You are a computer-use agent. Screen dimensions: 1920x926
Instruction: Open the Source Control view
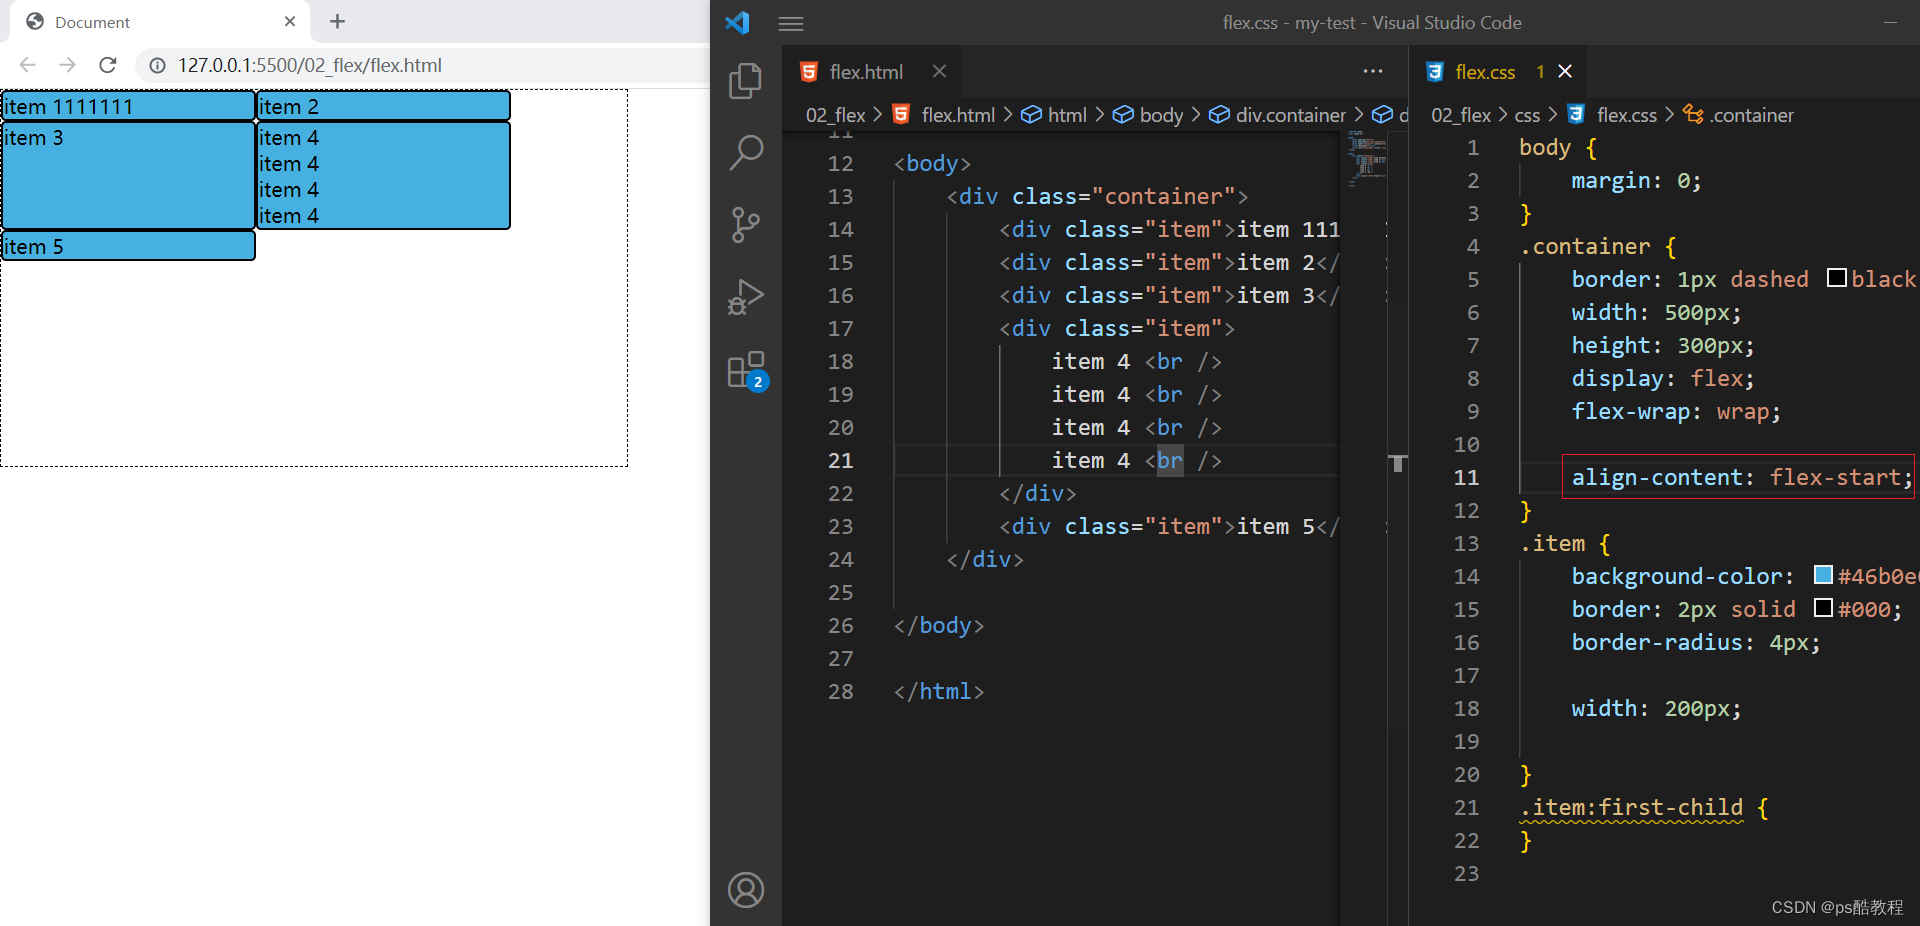(745, 225)
